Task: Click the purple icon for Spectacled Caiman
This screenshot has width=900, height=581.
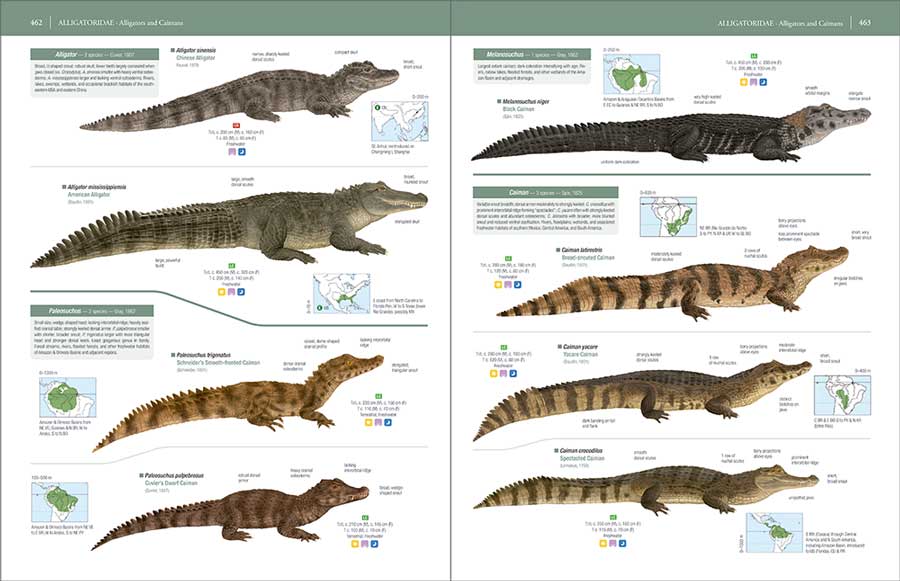Action: (612, 543)
